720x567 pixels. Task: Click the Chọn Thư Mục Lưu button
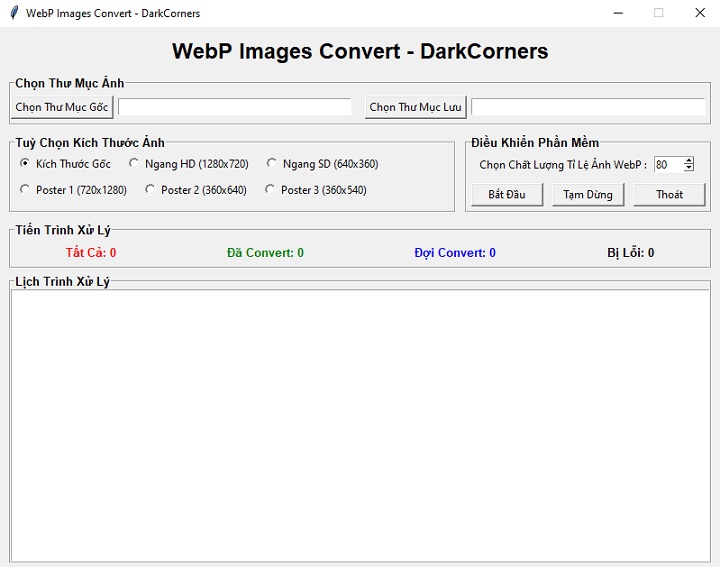pos(416,107)
